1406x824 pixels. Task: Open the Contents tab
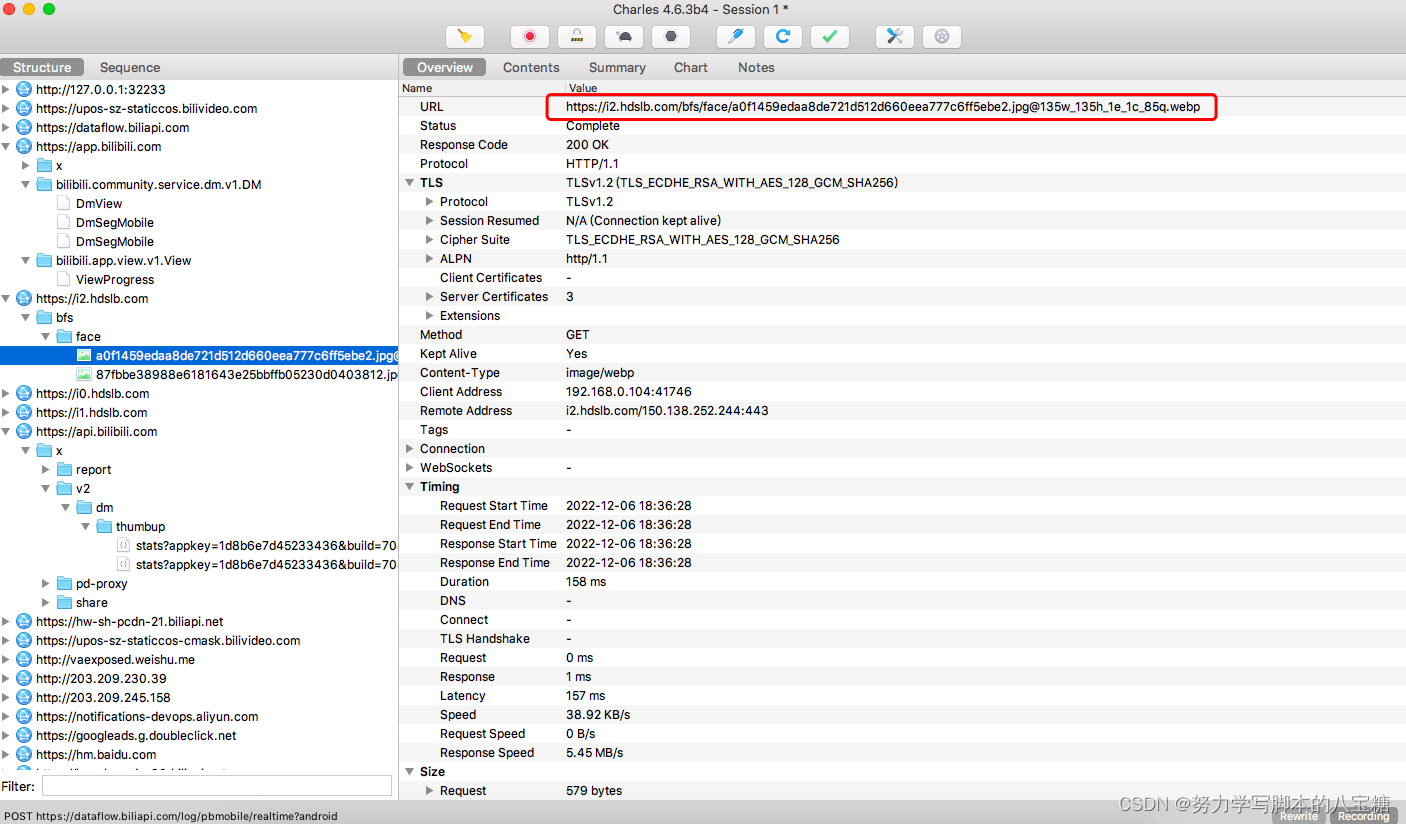click(x=531, y=67)
